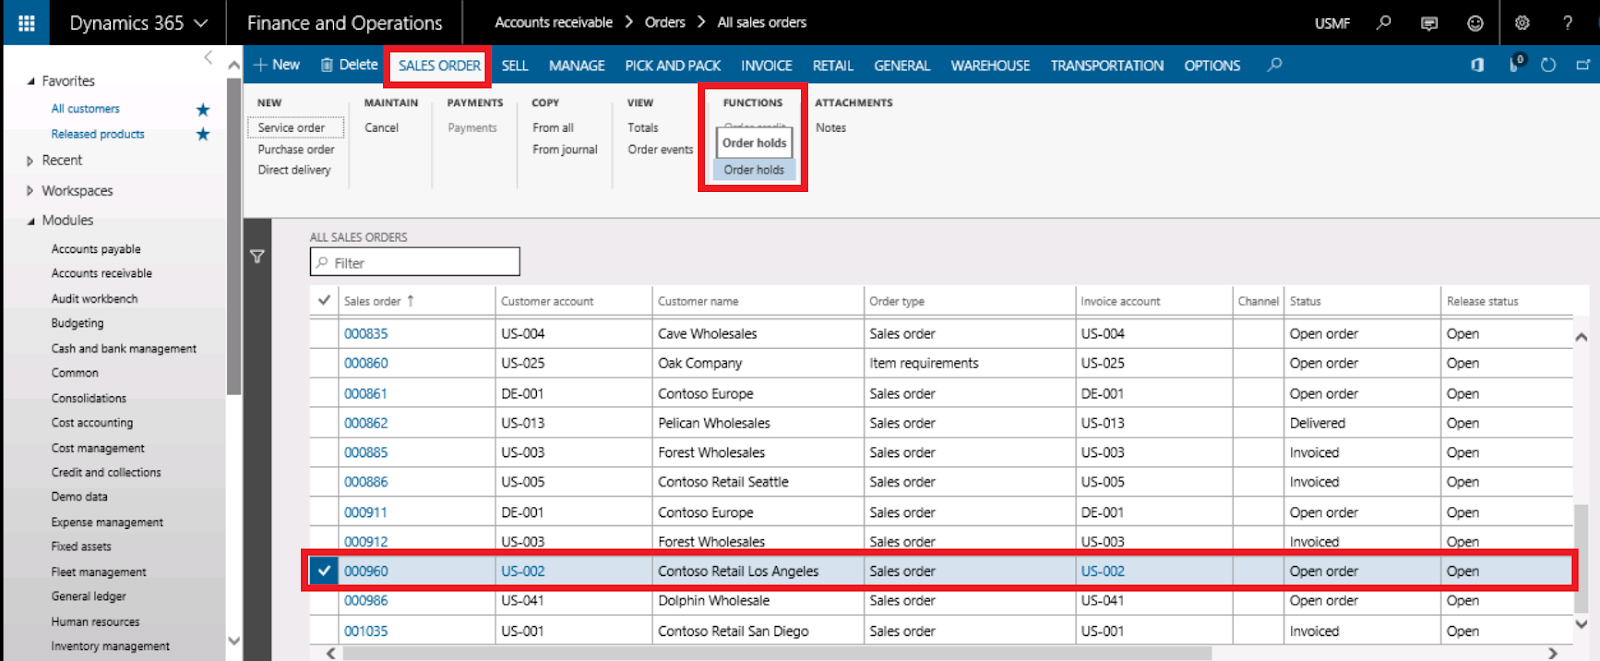Open the RETAIL tab
1600x661 pixels.
coord(833,65)
